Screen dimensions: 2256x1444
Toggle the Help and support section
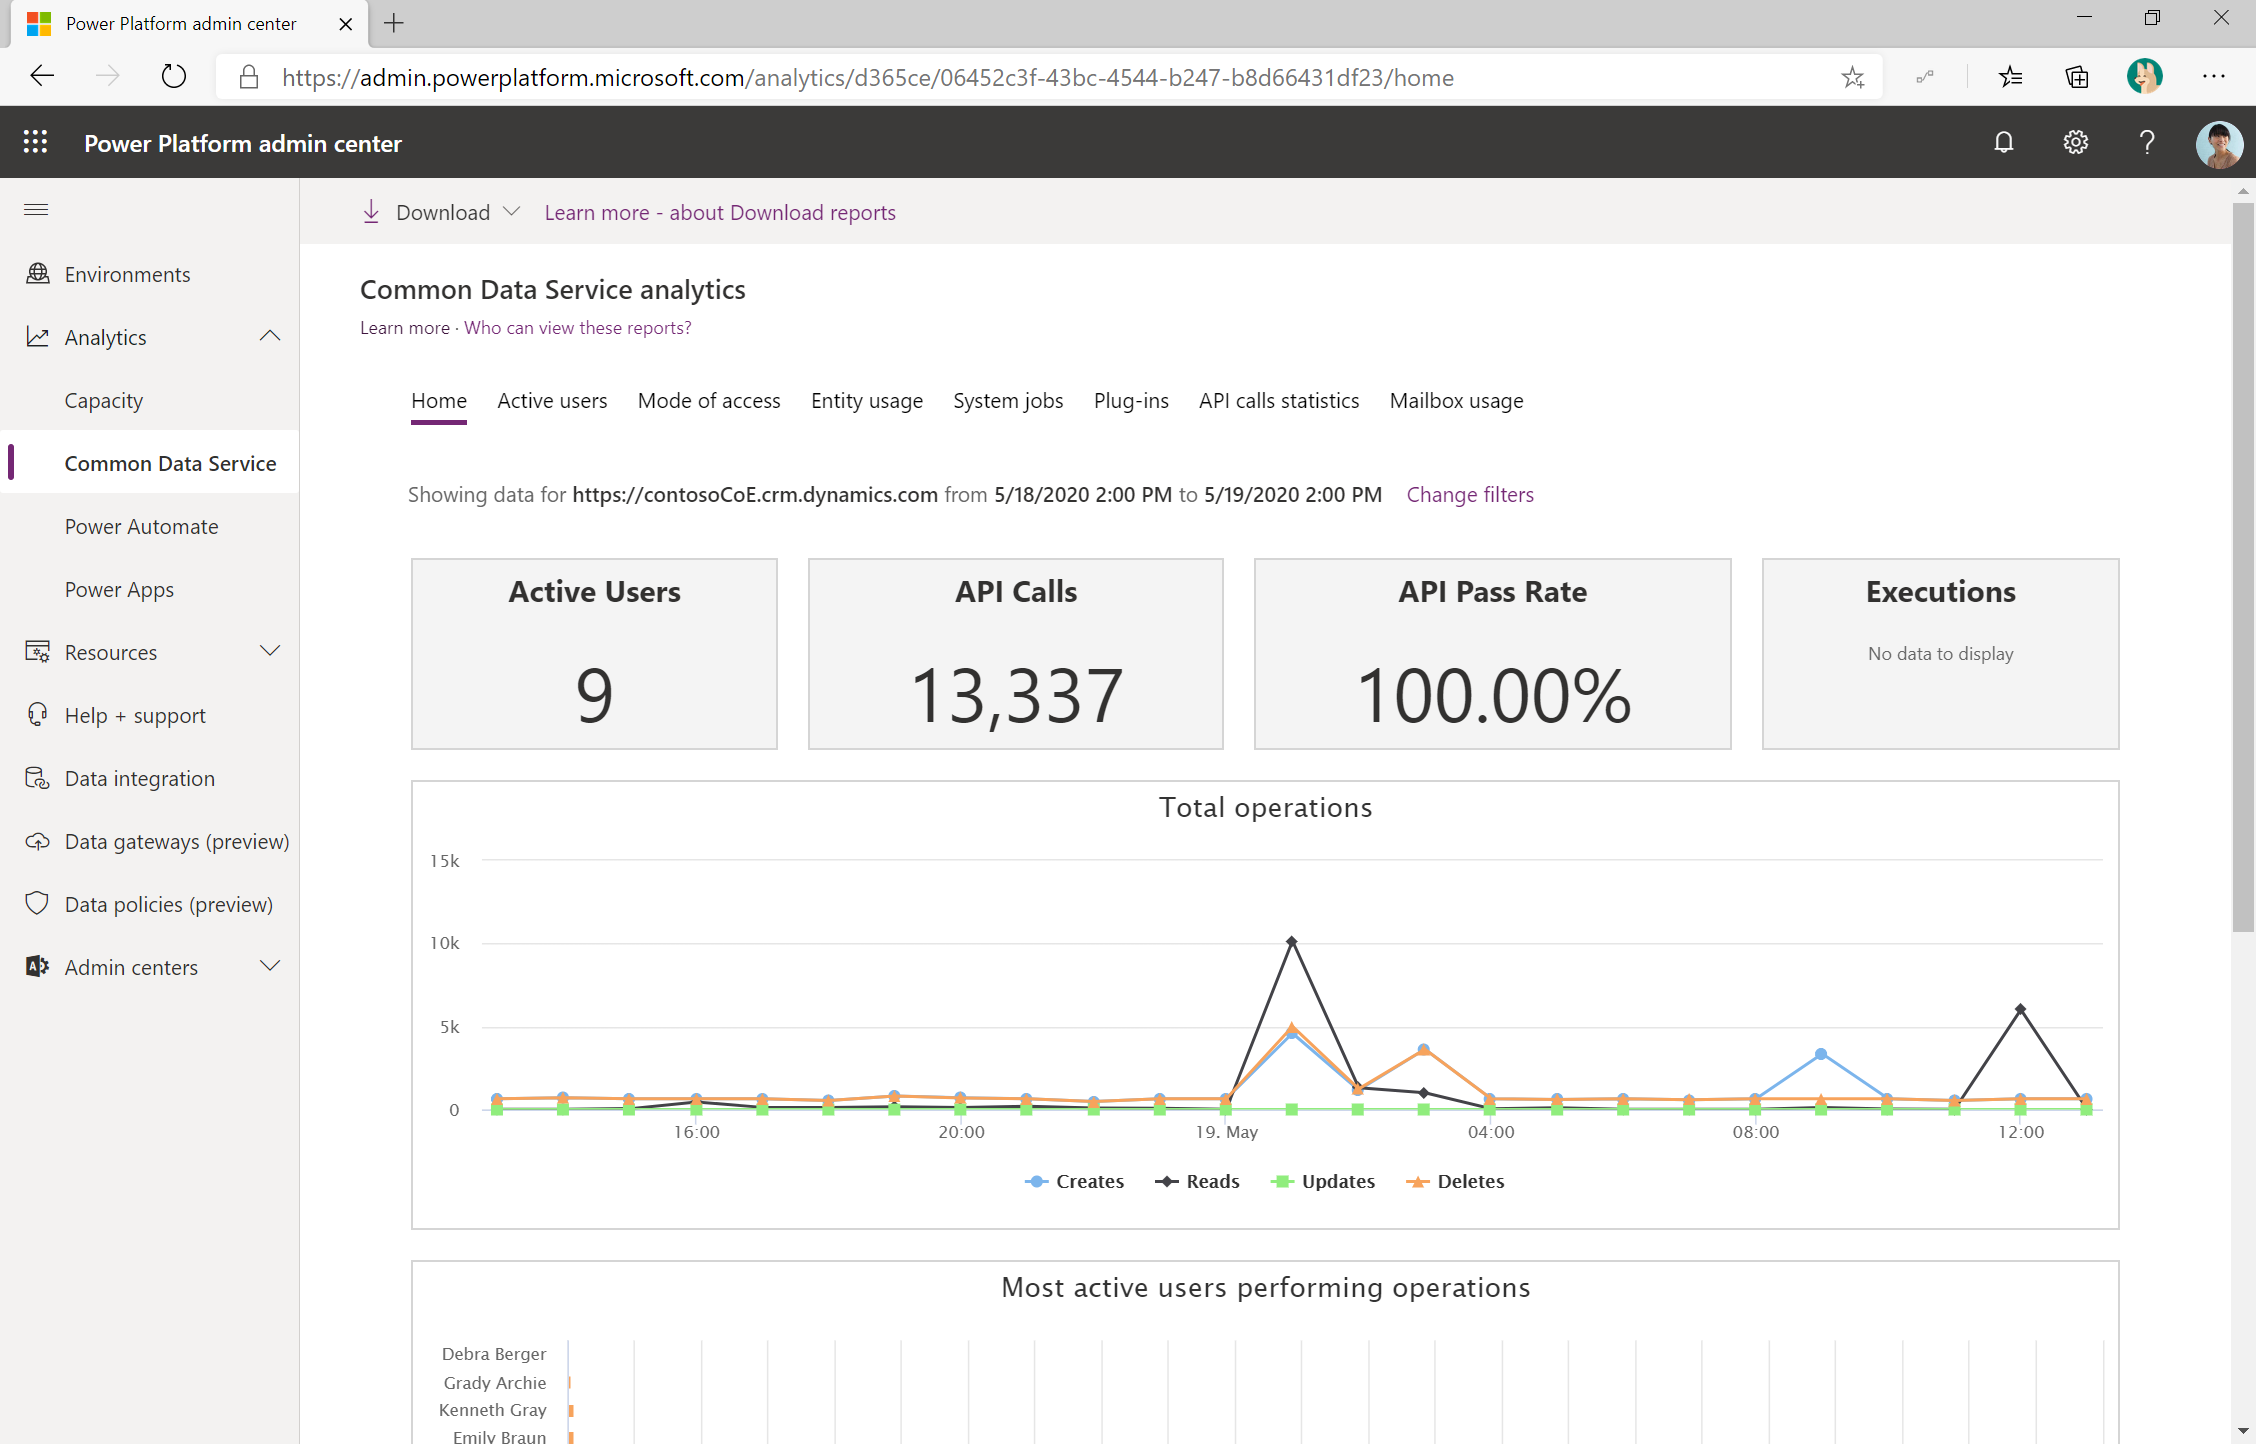(x=133, y=714)
